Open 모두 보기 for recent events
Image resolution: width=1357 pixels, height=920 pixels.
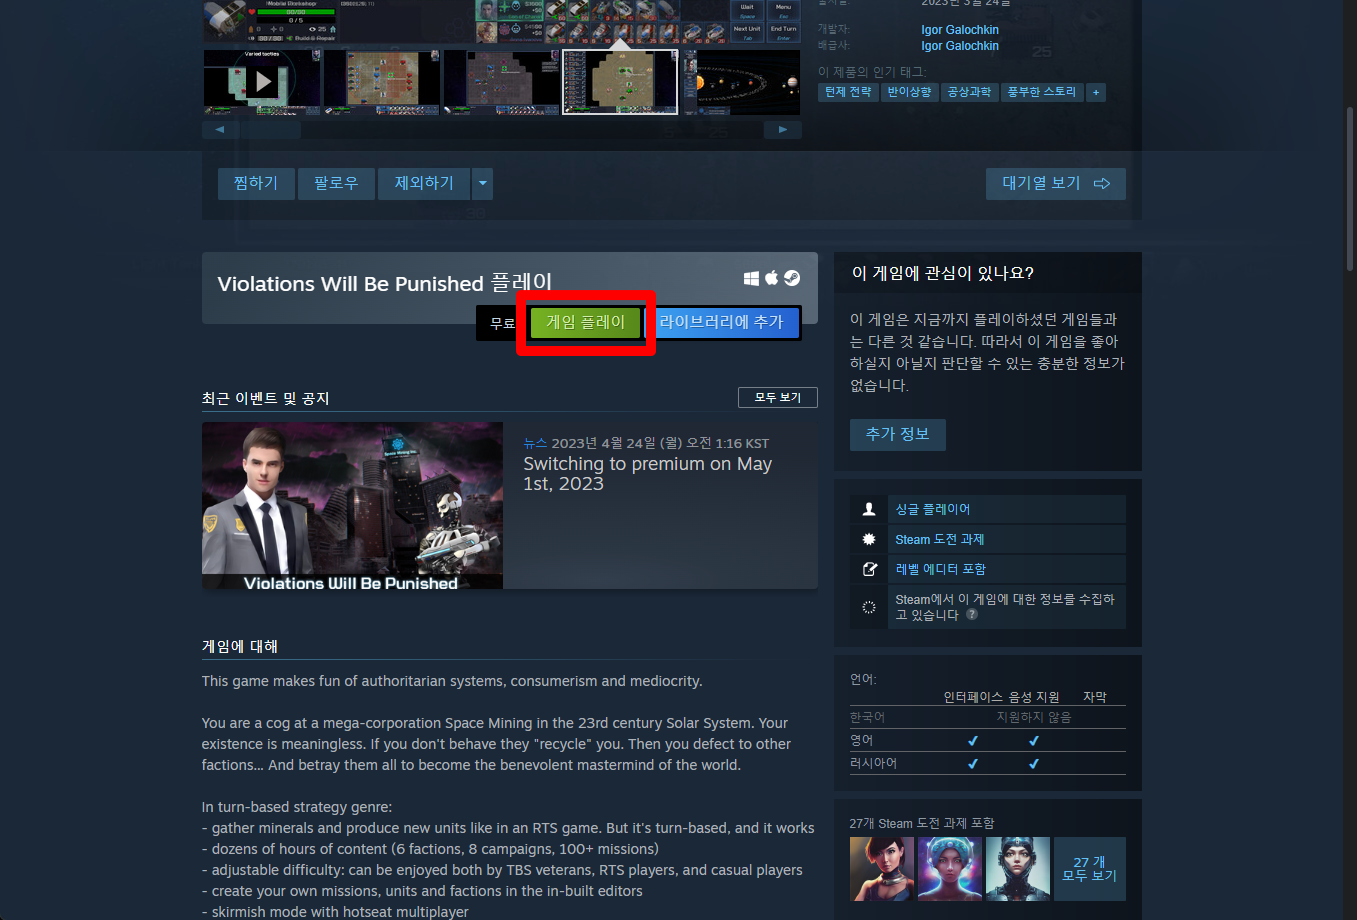coord(778,397)
